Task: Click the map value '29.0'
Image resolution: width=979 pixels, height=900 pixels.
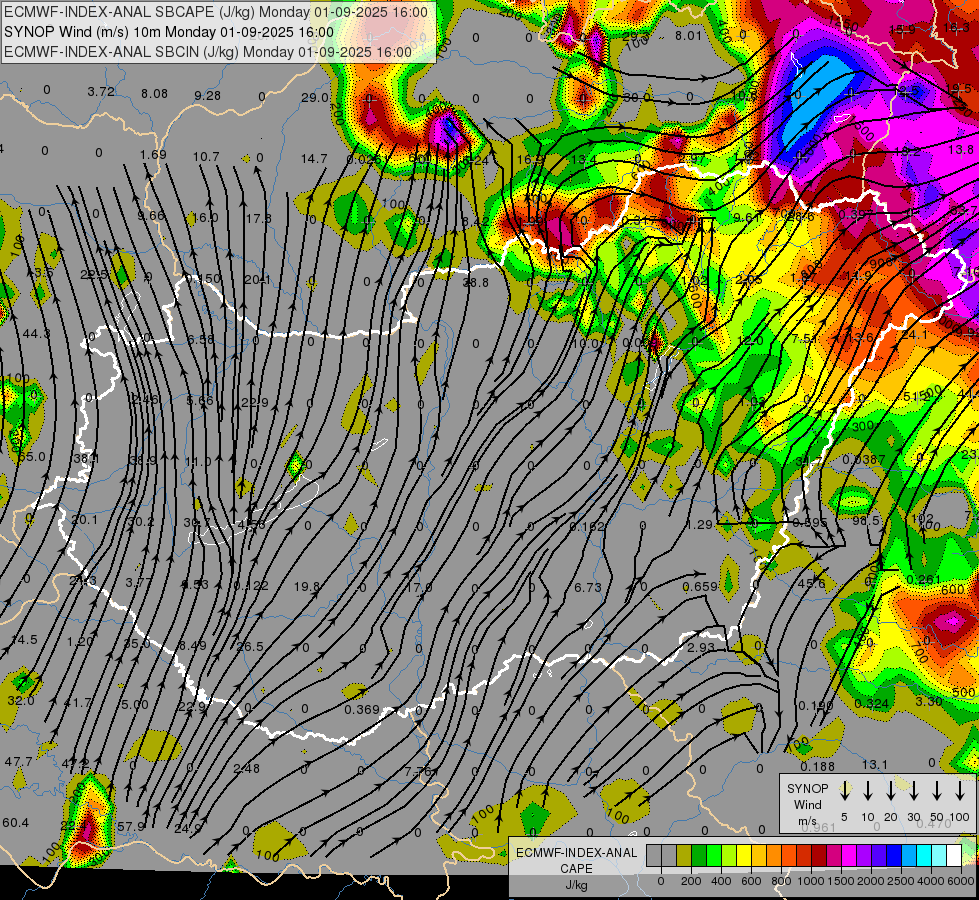Action: coord(315,97)
